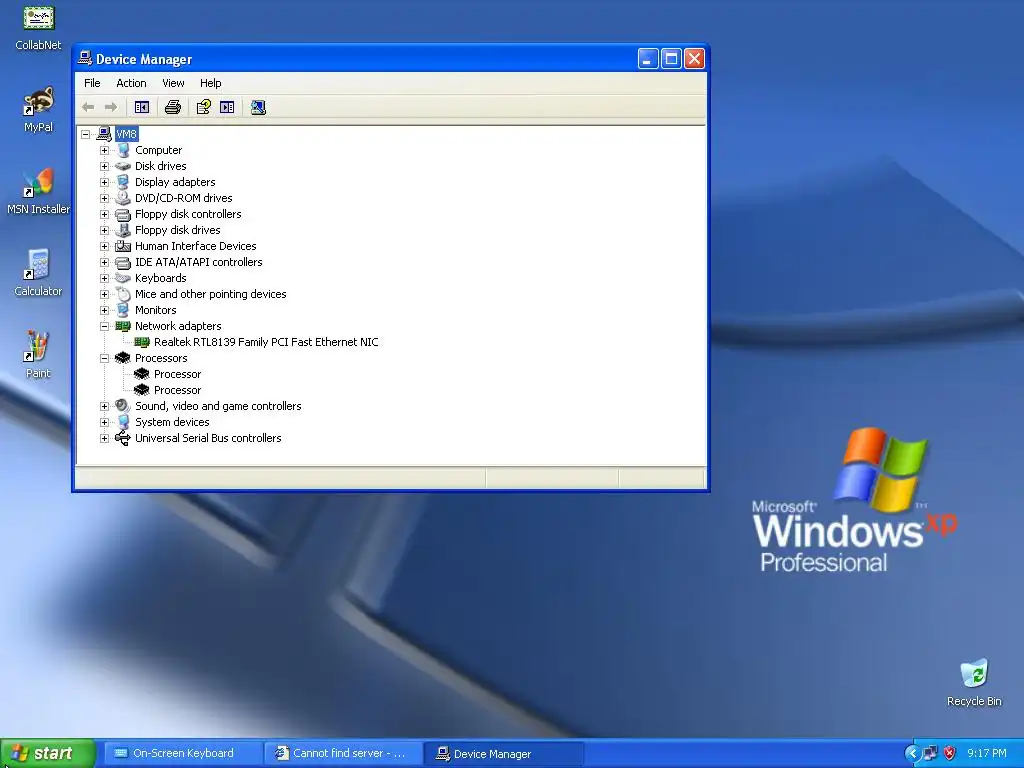This screenshot has width=1024, height=768.
Task: Select the first Processor entry
Action: coord(177,374)
